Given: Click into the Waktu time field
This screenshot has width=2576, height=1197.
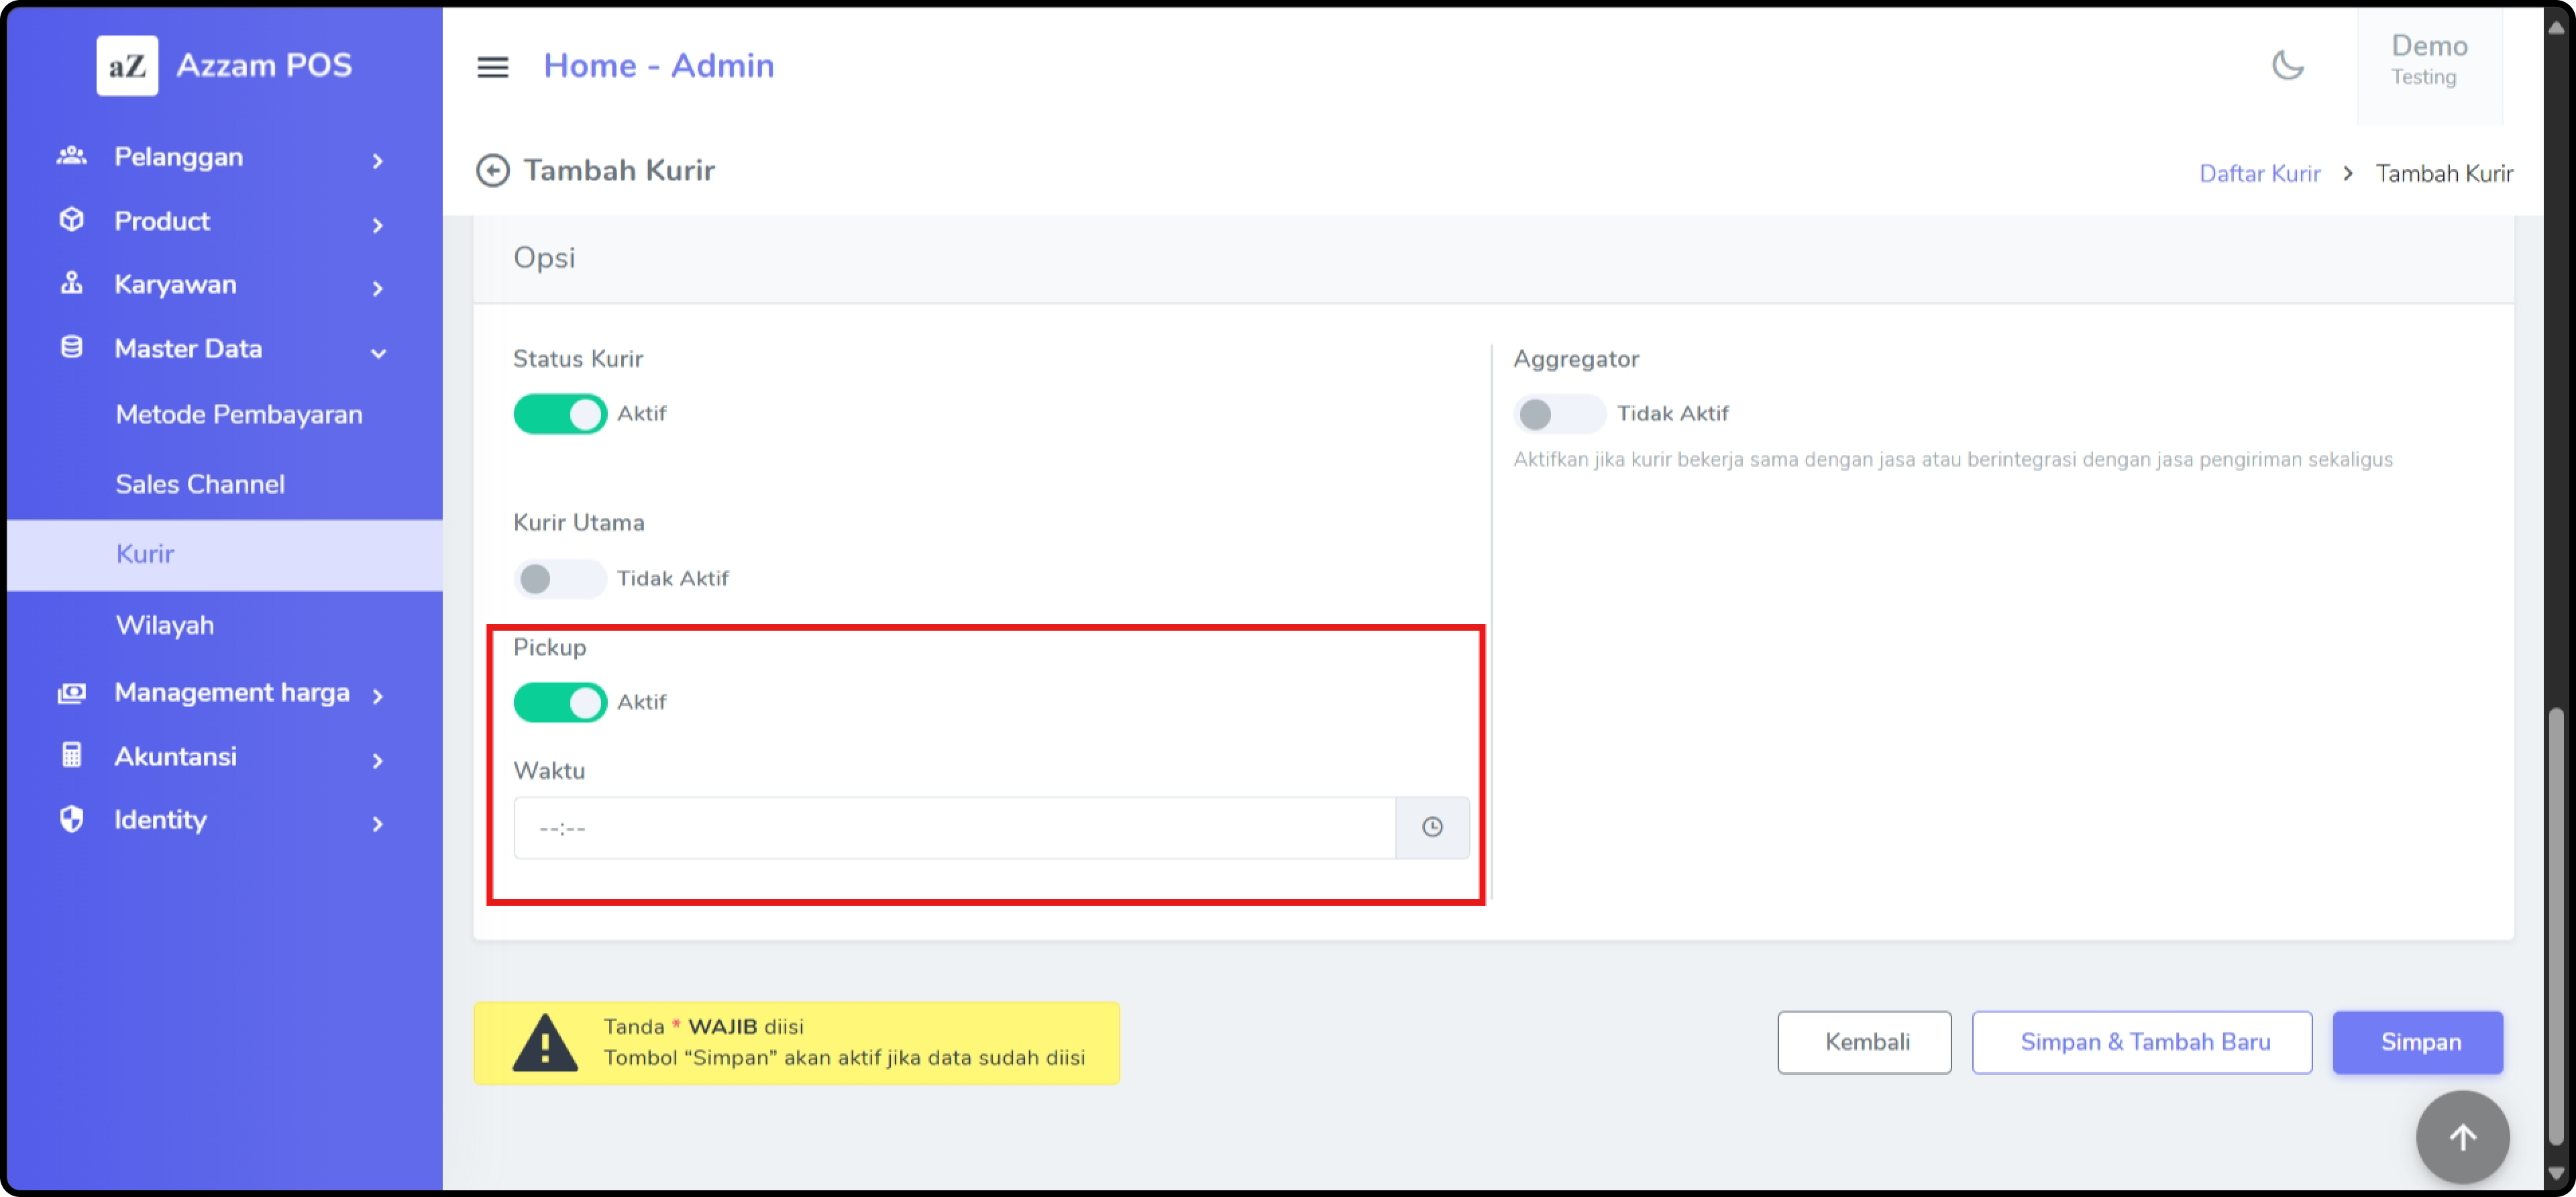Looking at the screenshot, I should tap(953, 827).
